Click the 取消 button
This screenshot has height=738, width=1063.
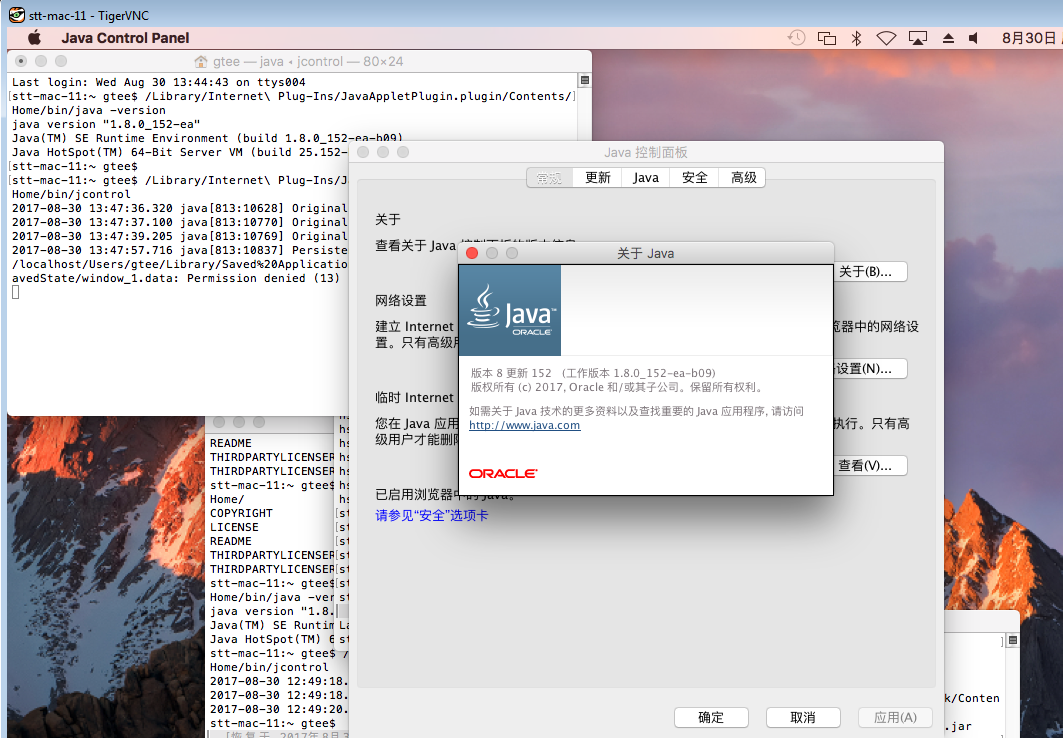point(802,717)
